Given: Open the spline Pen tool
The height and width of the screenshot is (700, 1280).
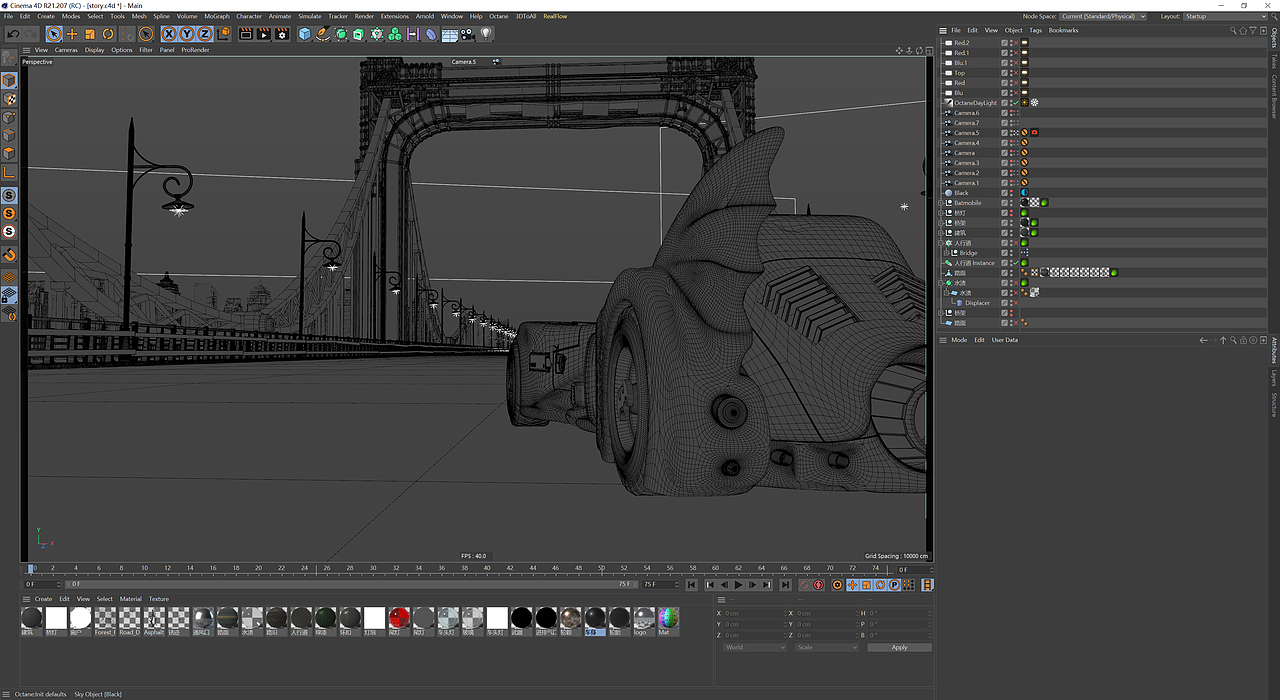Looking at the screenshot, I should 323,34.
